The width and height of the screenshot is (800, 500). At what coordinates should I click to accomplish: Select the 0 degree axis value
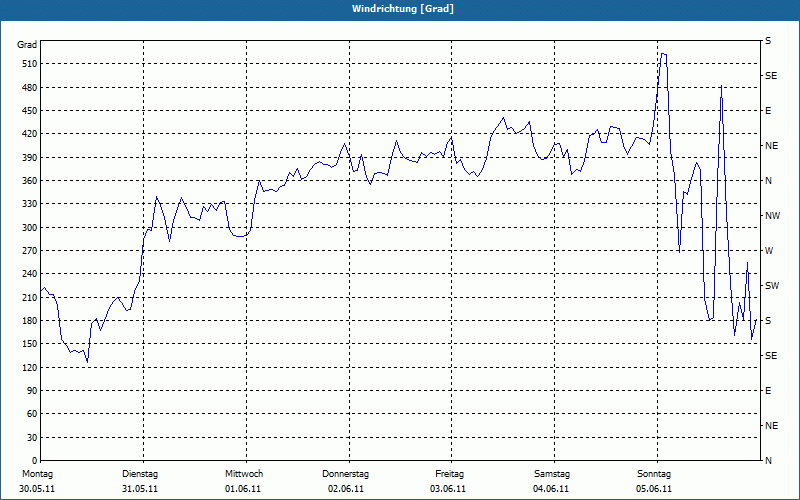(35, 461)
